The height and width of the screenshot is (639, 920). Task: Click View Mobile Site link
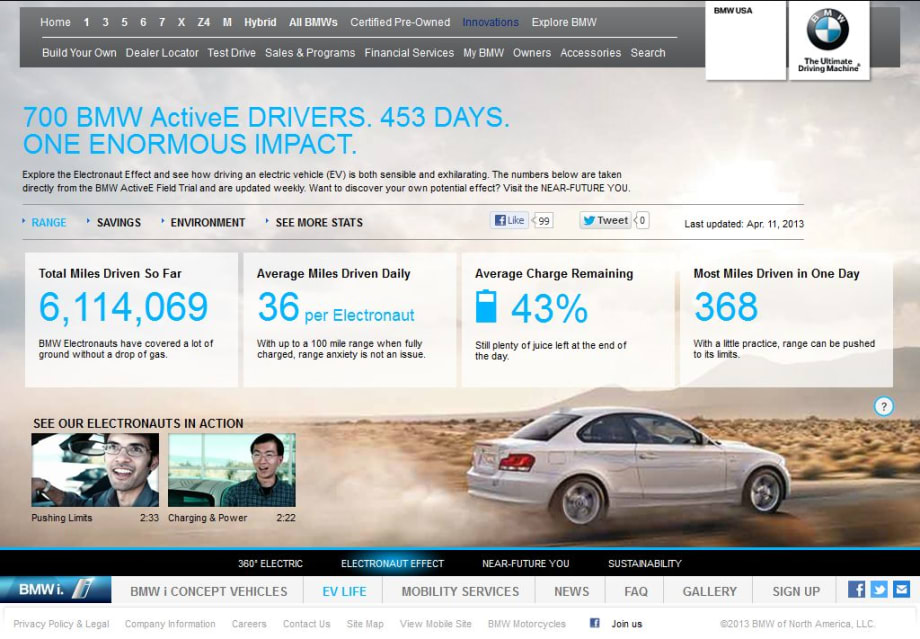point(435,624)
